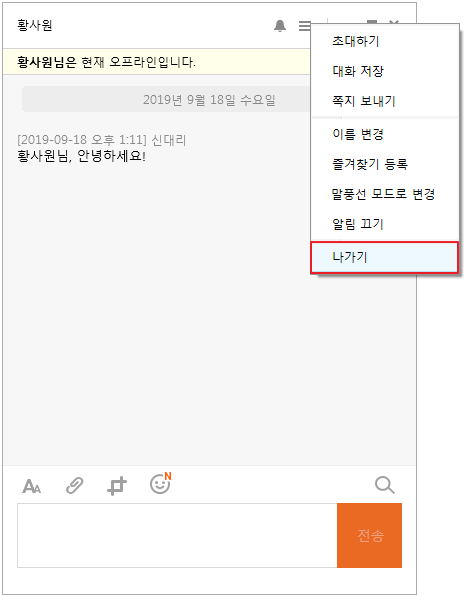Click the offline status notice banner
The image size is (464, 597).
[x=157, y=62]
